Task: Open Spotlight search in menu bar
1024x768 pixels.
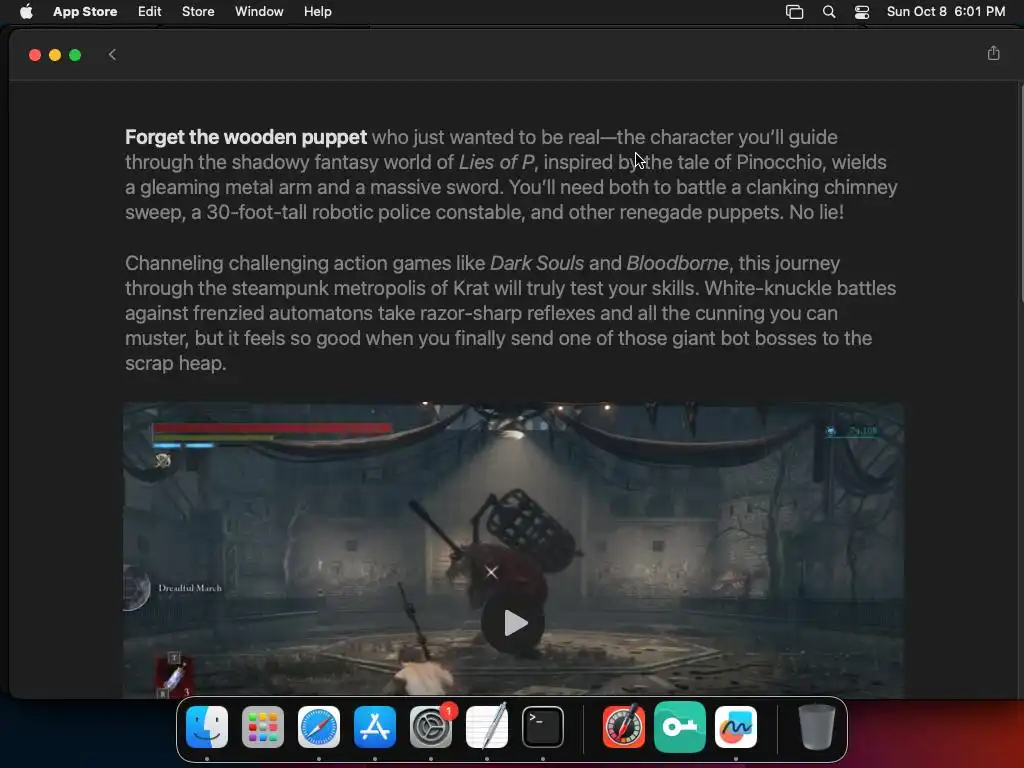Action: (x=829, y=12)
